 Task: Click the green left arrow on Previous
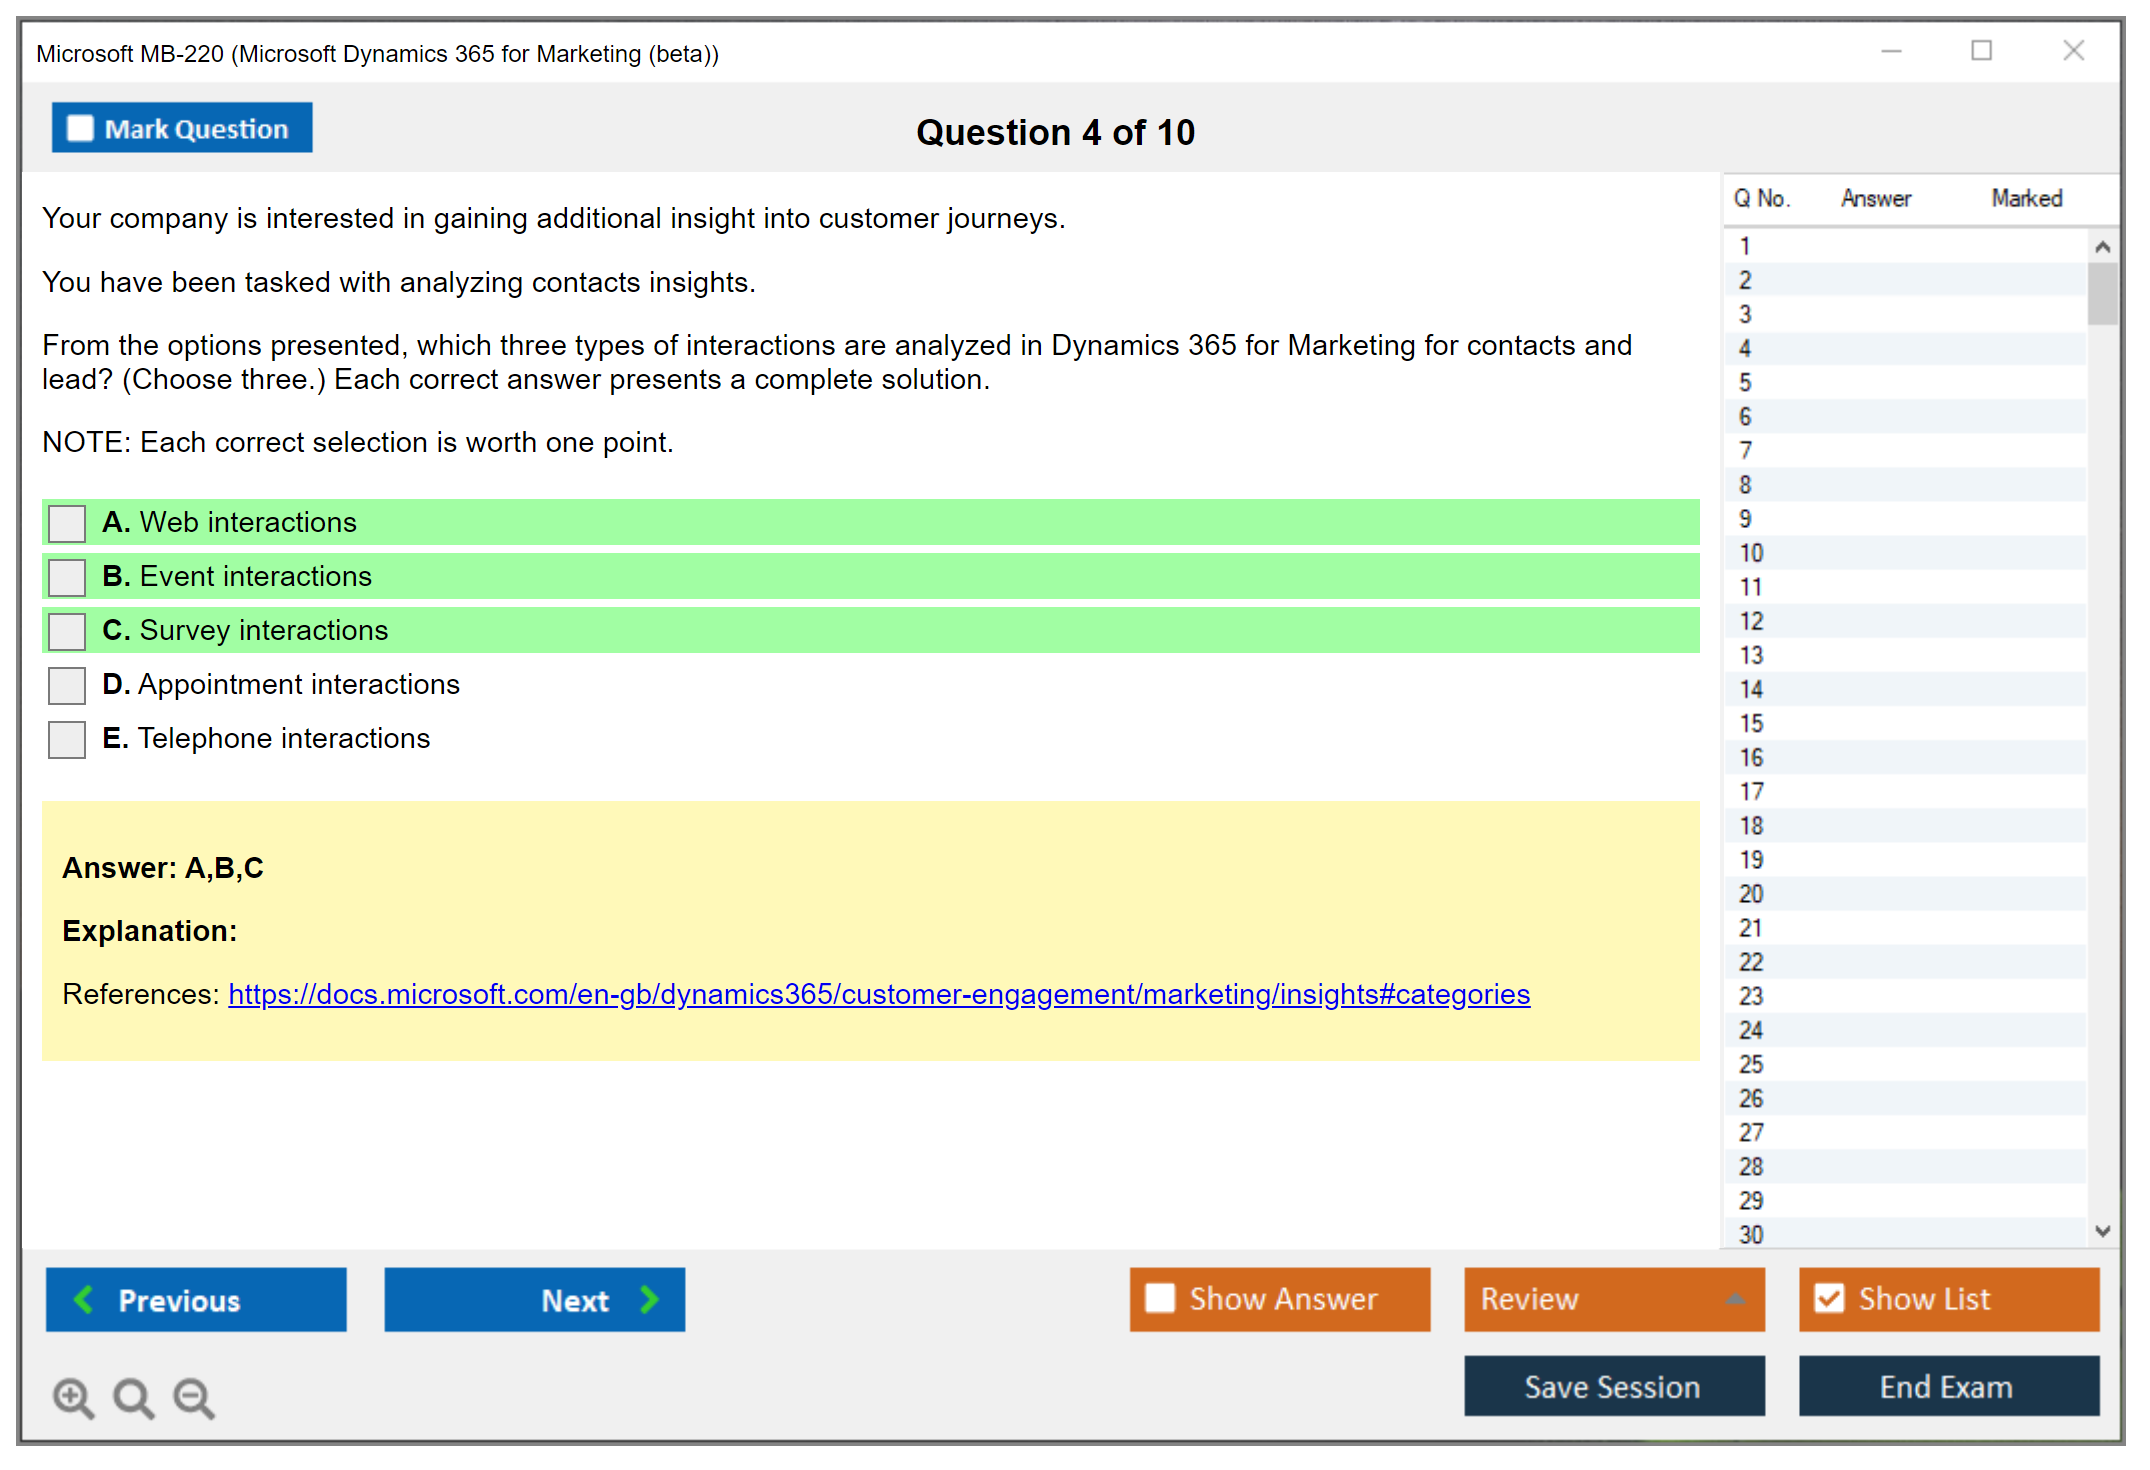point(84,1299)
